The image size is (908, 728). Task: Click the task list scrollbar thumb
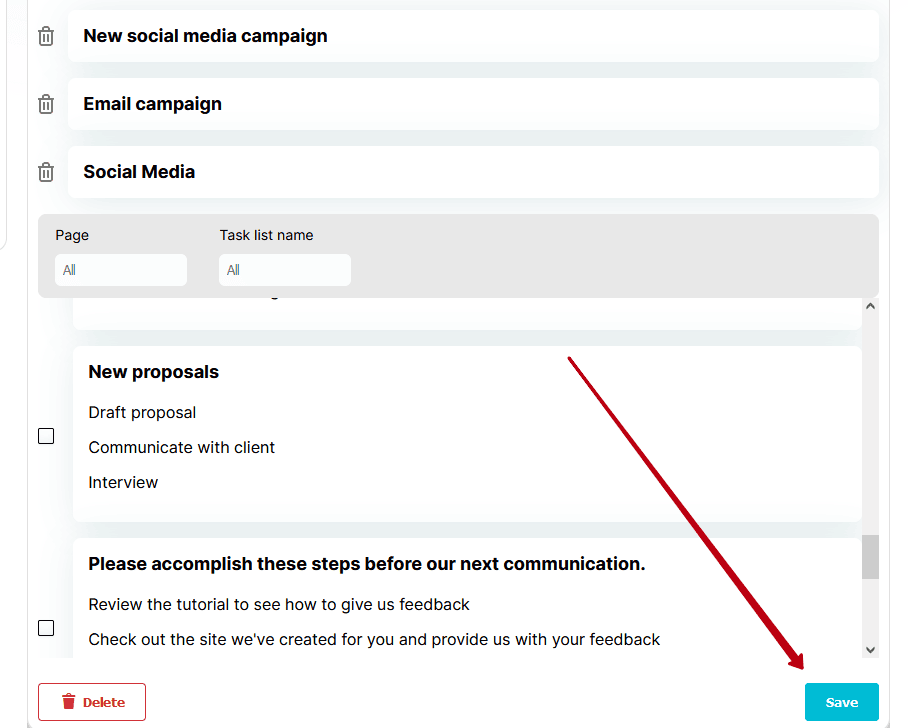[870, 557]
